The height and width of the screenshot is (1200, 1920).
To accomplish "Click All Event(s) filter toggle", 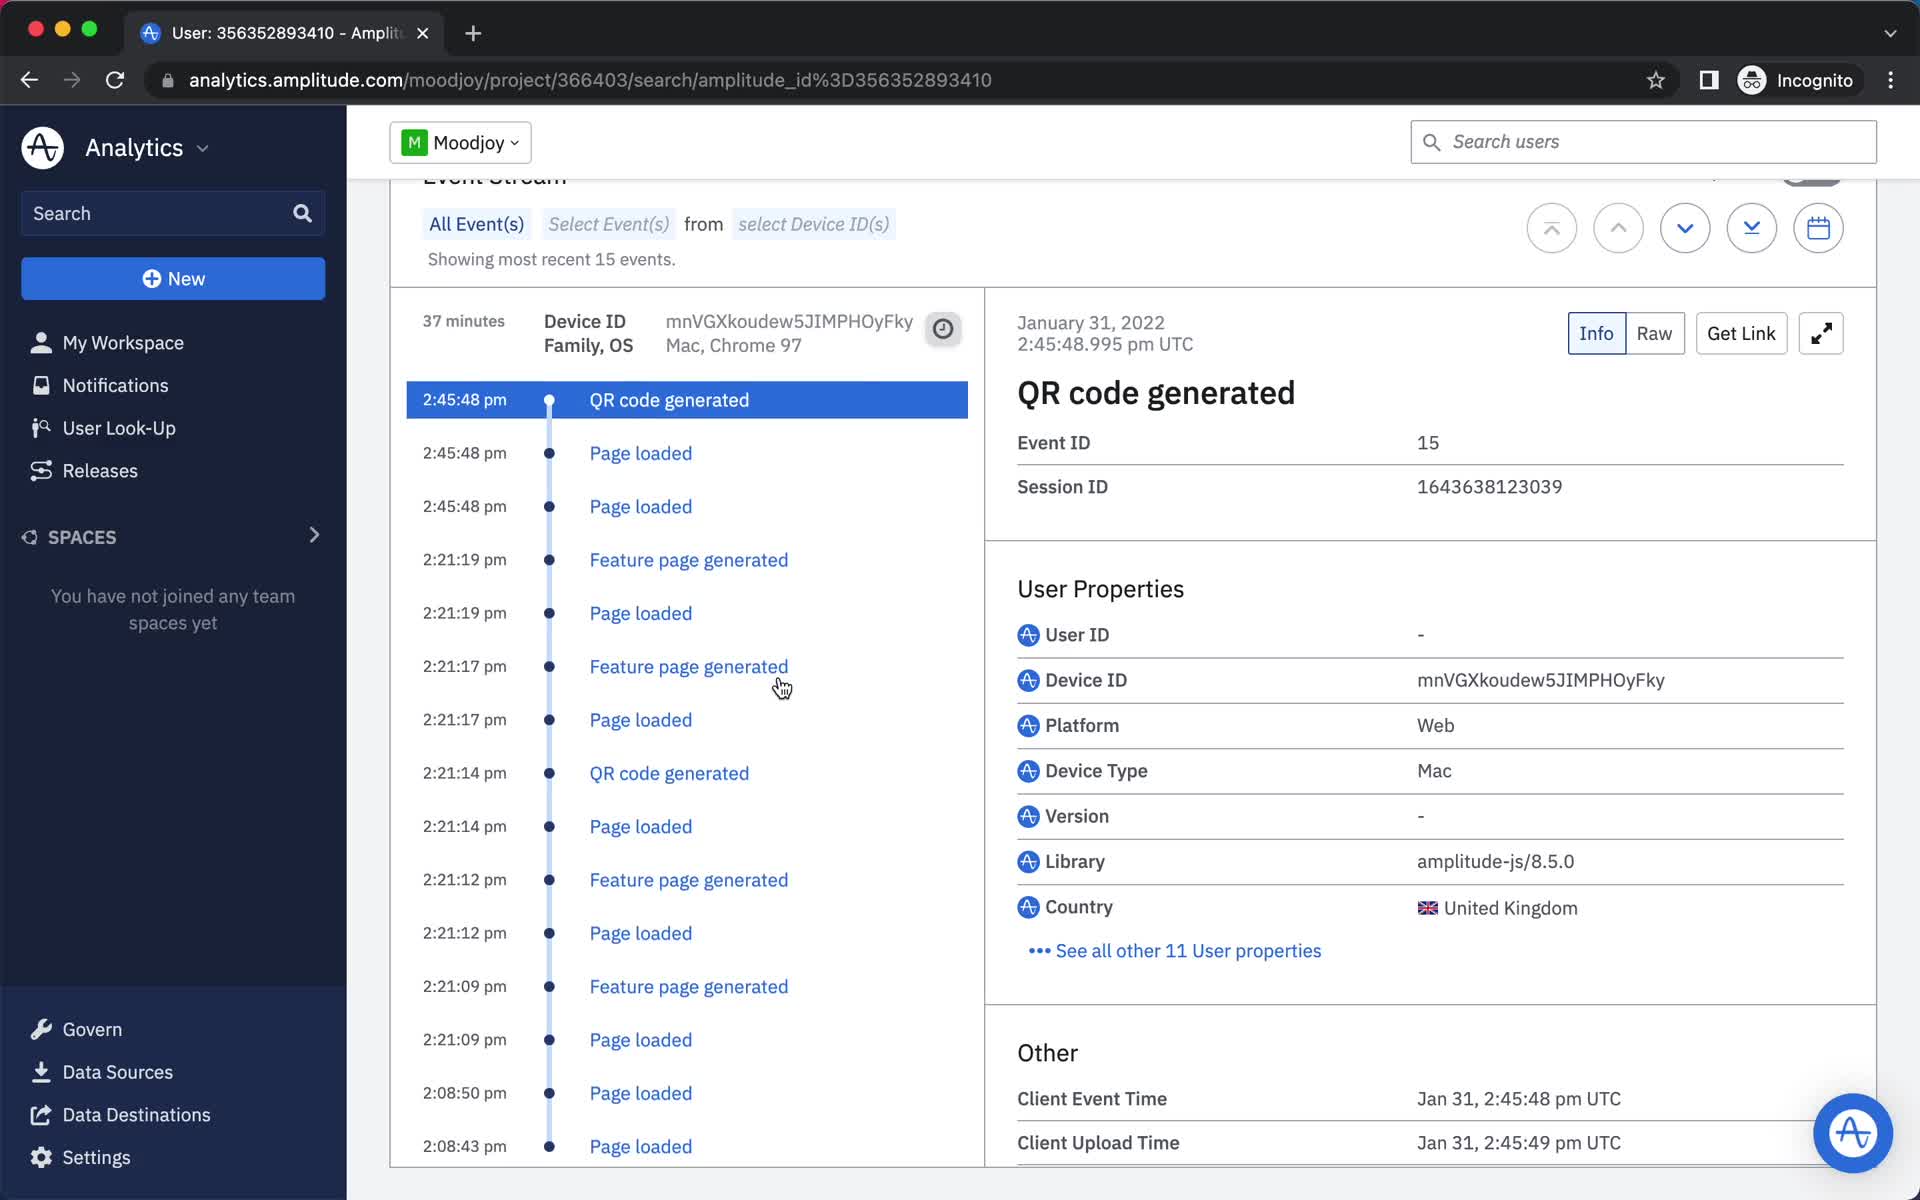I will coord(477,223).
